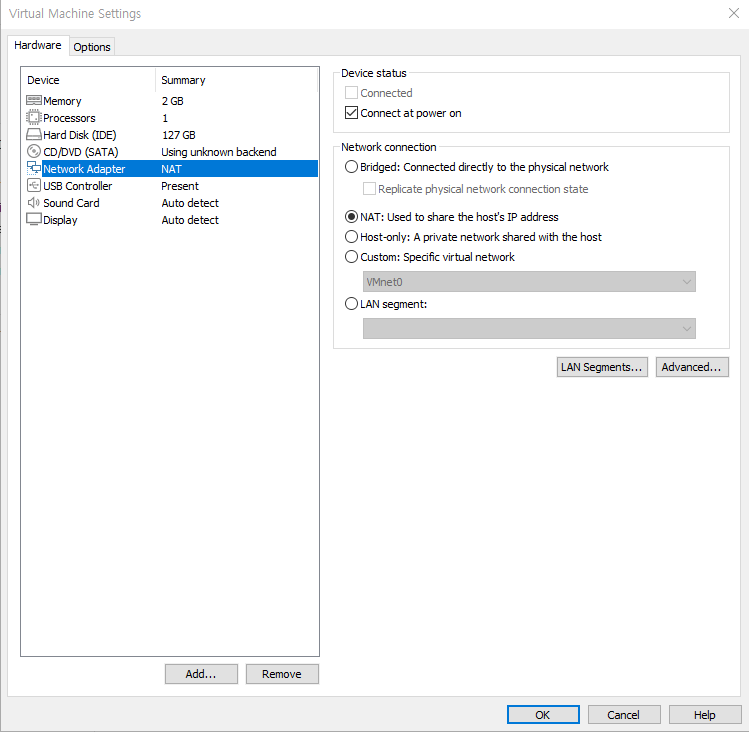Cancel the Virtual Machine Settings dialog

[624, 715]
